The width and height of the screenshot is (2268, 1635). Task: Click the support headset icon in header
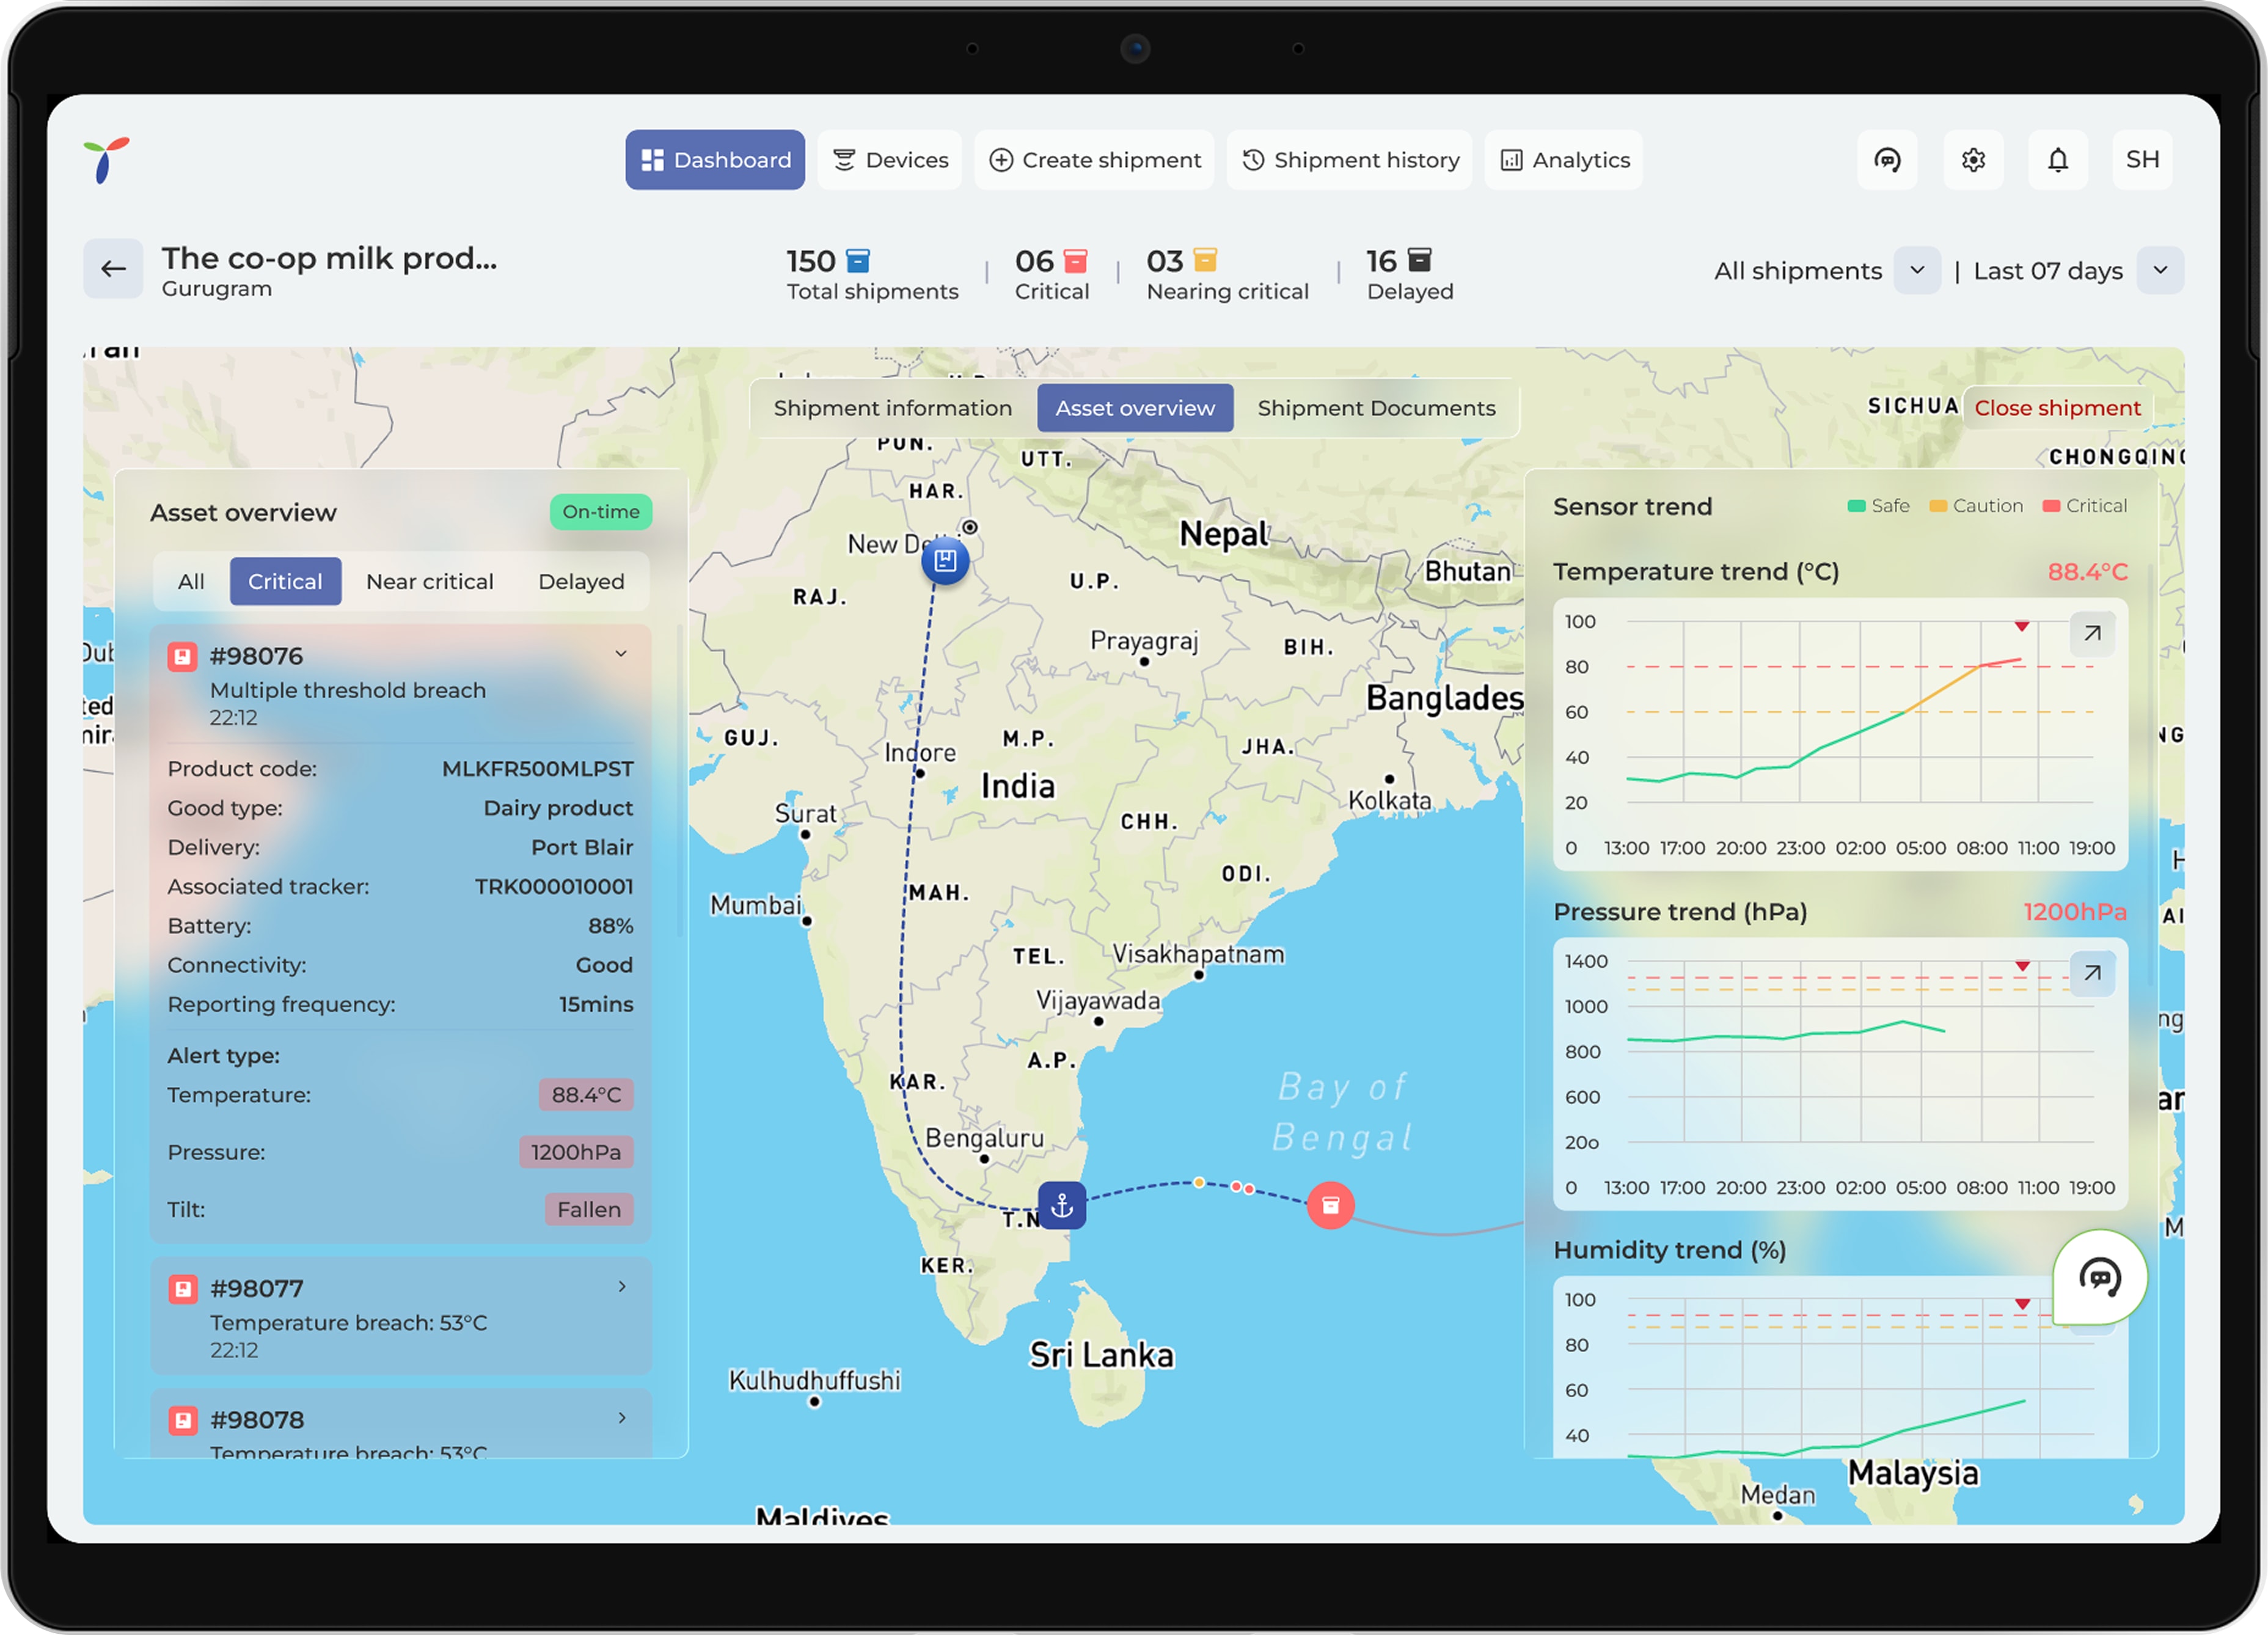[1886, 160]
